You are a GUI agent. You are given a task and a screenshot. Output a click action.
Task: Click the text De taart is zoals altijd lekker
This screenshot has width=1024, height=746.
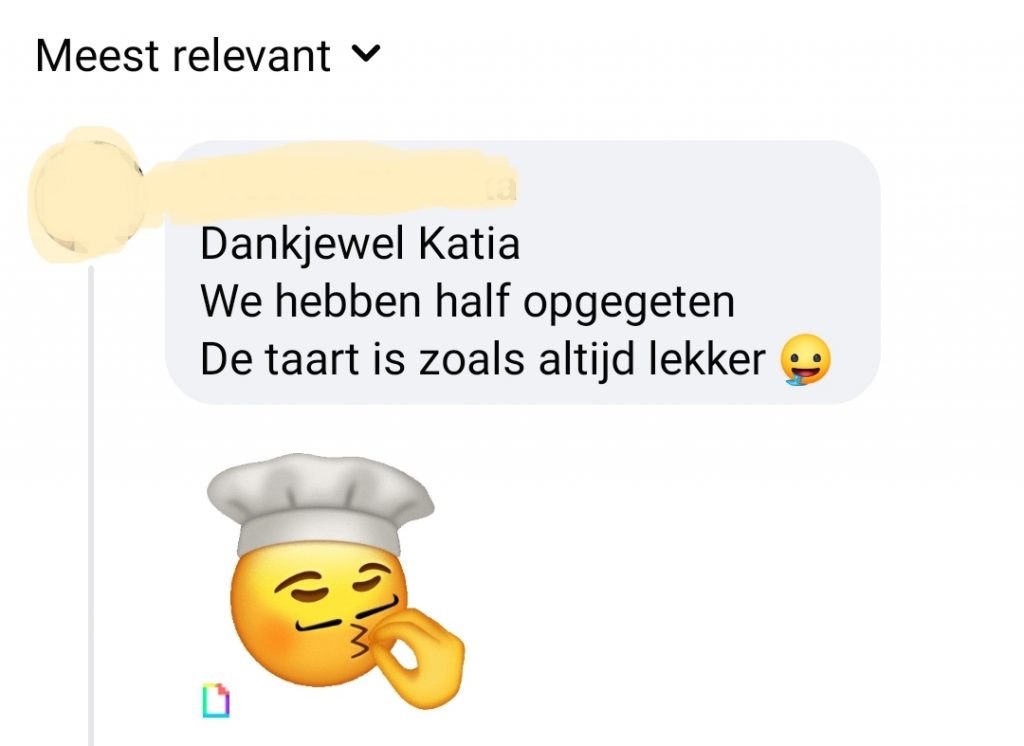(483, 359)
